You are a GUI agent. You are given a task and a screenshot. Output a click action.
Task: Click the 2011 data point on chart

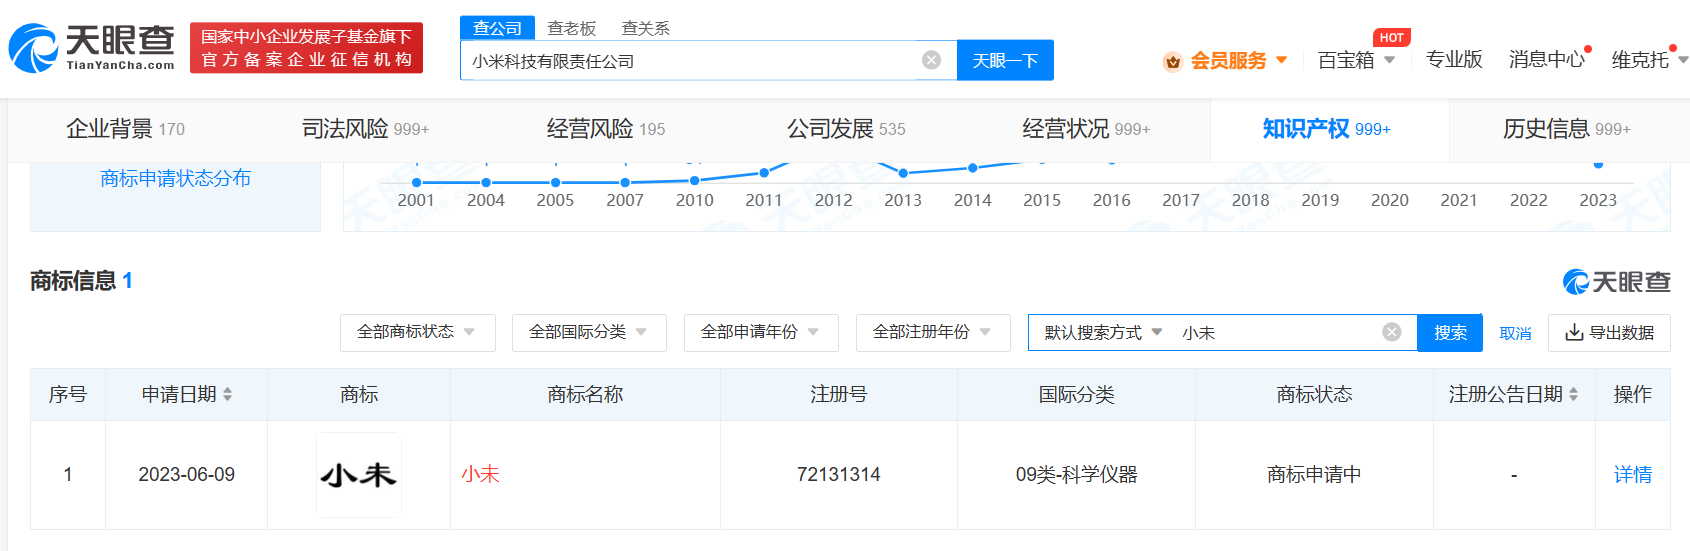tap(764, 173)
